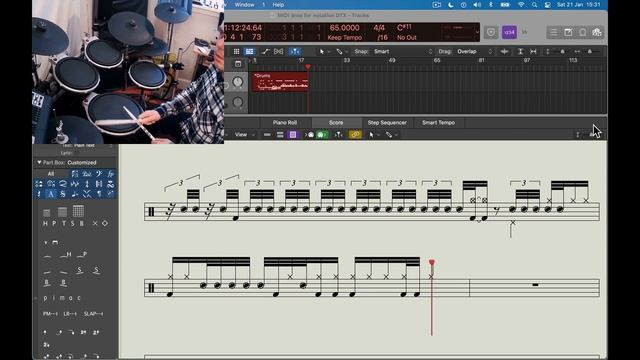Toggle Flex view in tracks toolbar

[278, 51]
